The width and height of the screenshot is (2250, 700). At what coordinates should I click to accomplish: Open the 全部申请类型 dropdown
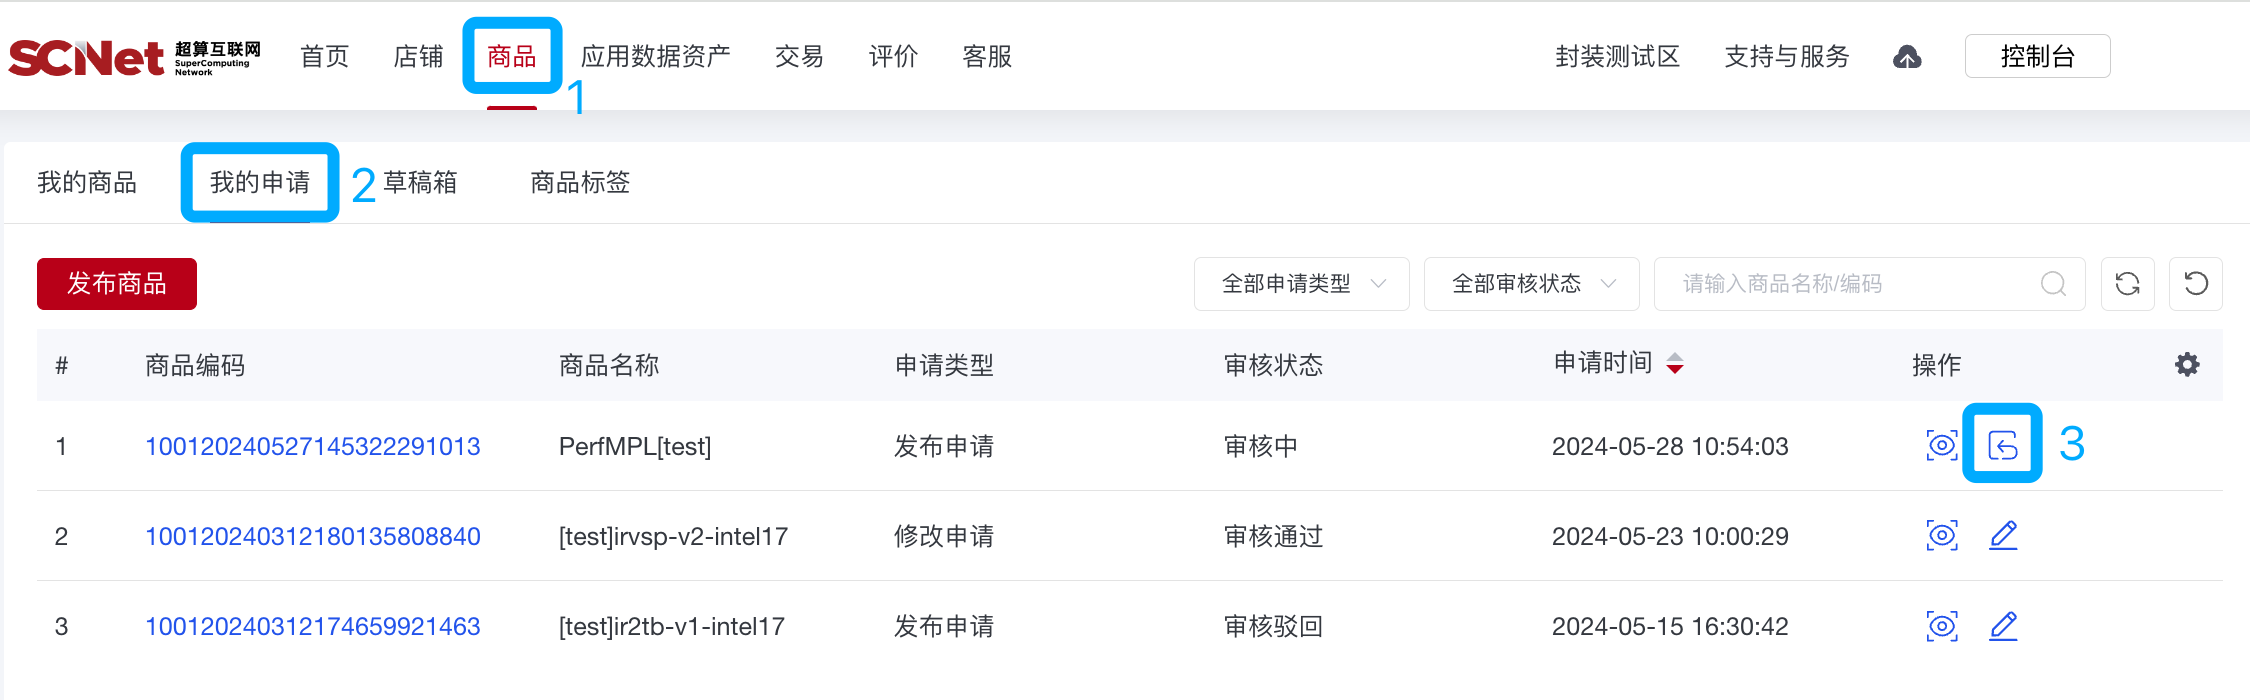1300,284
